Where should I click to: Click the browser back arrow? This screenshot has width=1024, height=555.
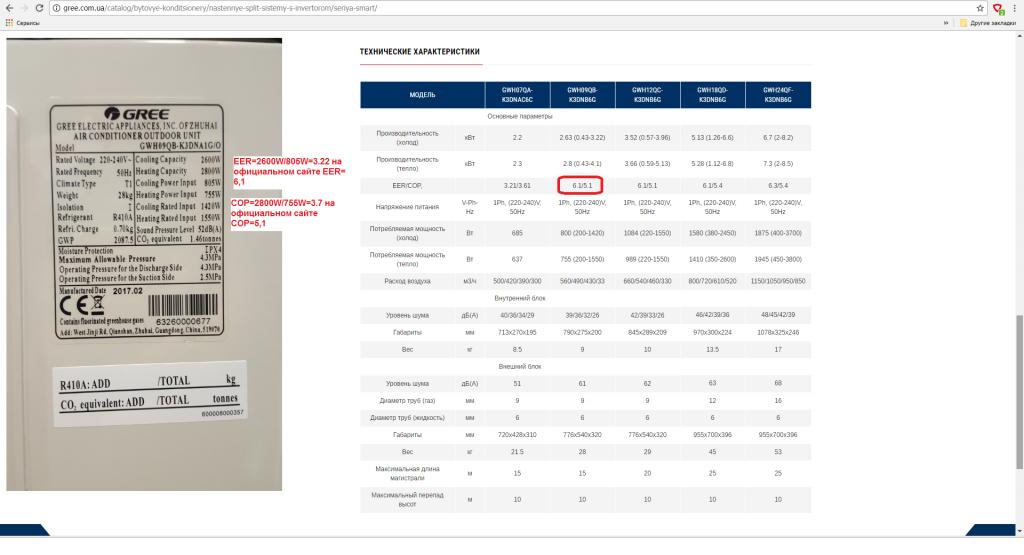point(8,8)
